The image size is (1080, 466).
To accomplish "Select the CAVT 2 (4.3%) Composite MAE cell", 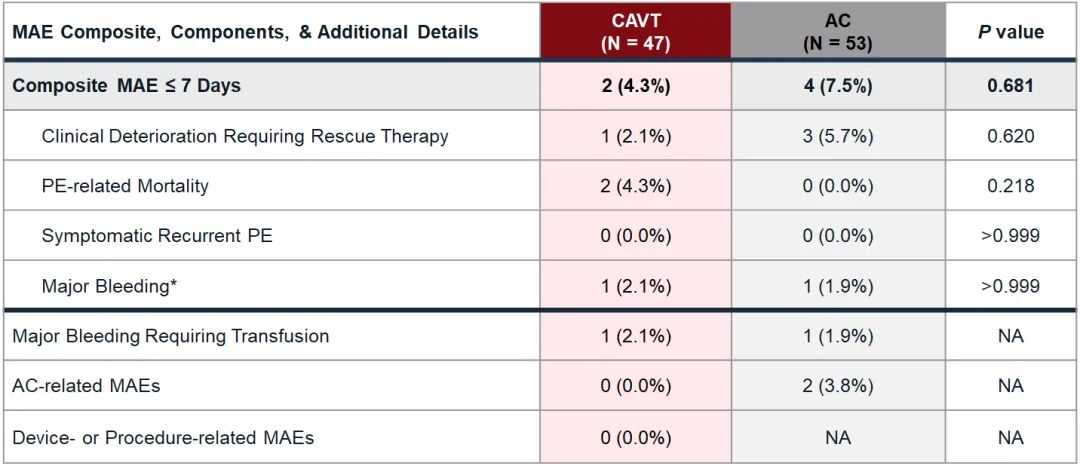I will click(x=636, y=86).
